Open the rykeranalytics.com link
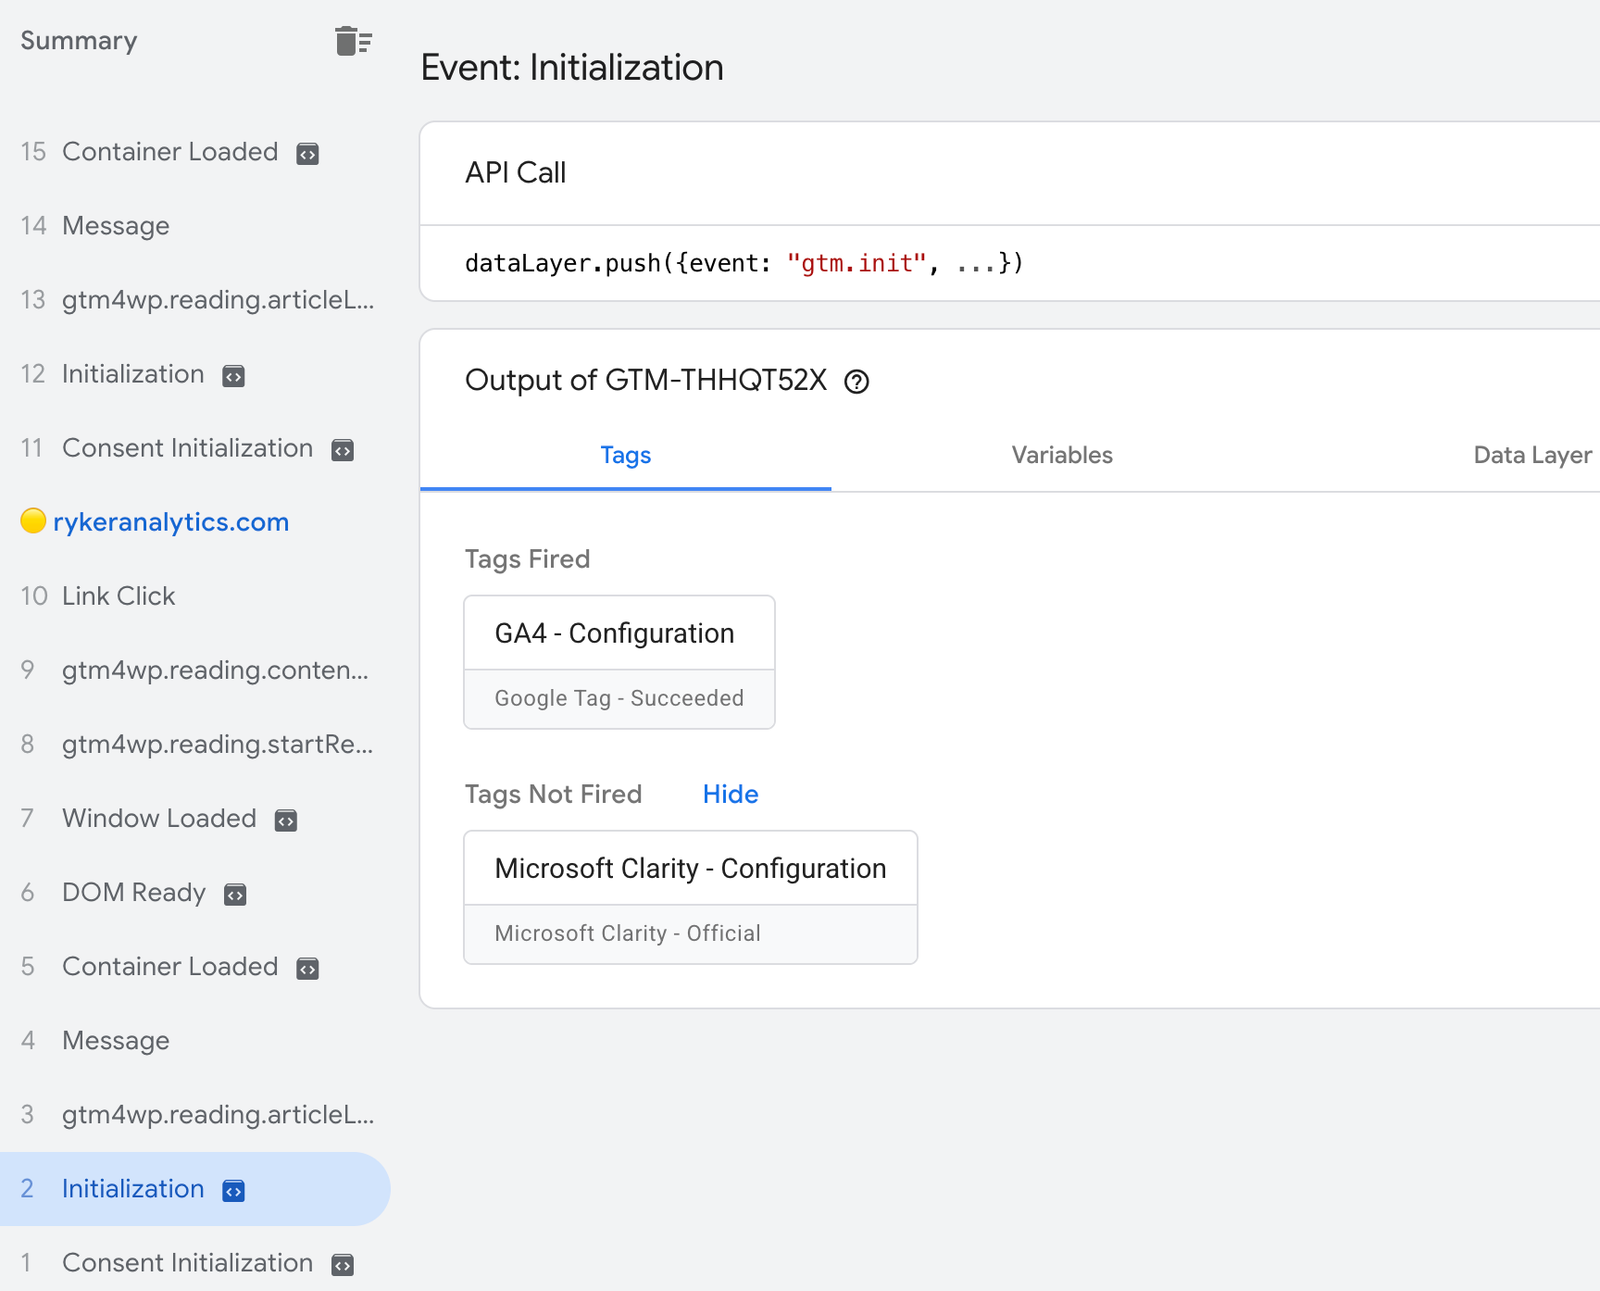 pyautogui.click(x=172, y=521)
